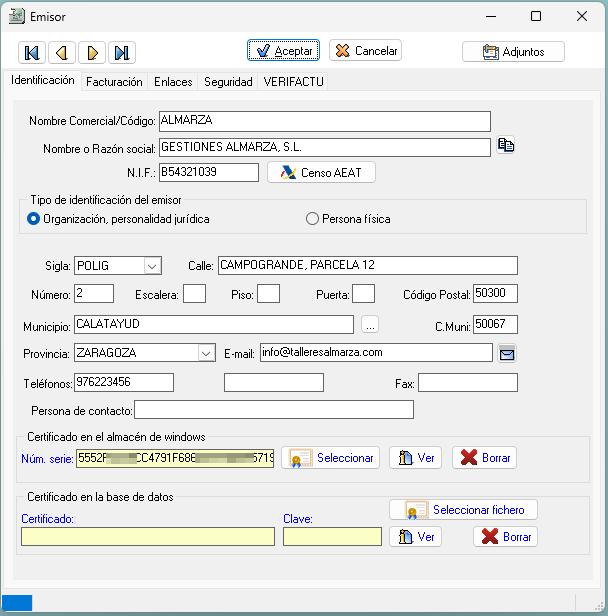The height and width of the screenshot is (616, 608).
Task: Go to the previous record
Action: (x=62, y=52)
